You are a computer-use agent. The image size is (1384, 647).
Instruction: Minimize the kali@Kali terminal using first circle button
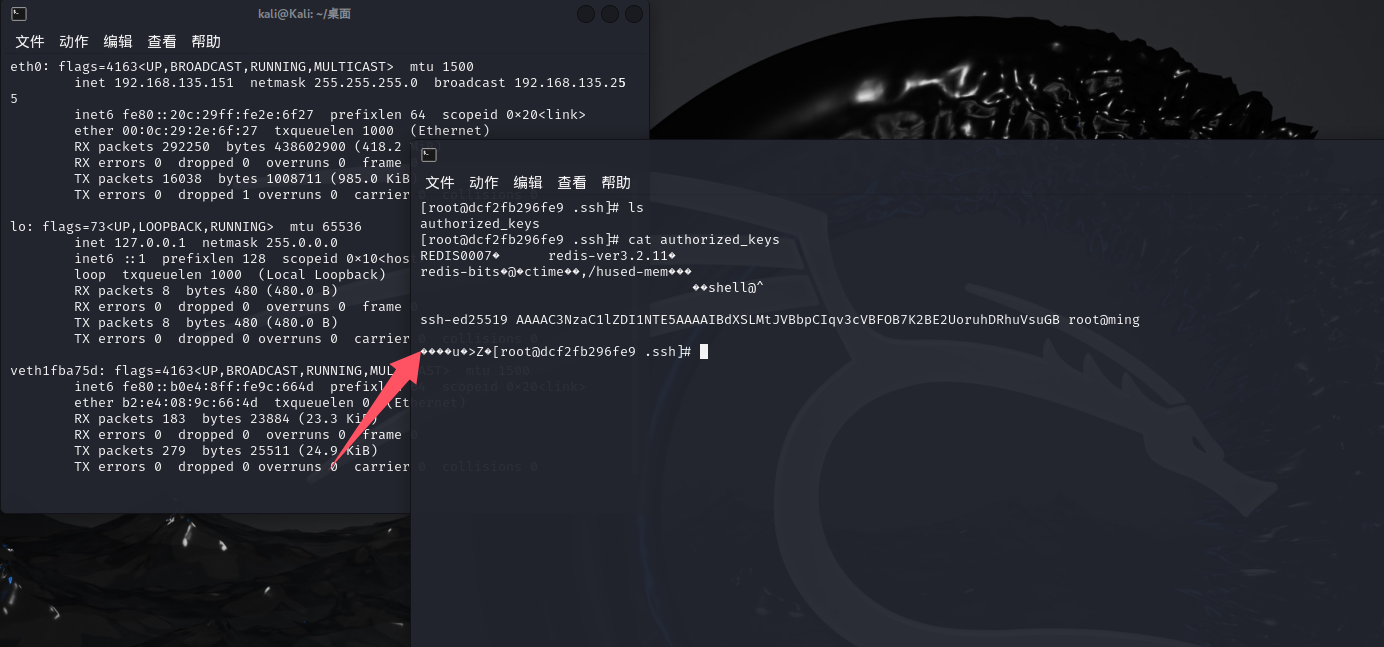pyautogui.click(x=586, y=14)
